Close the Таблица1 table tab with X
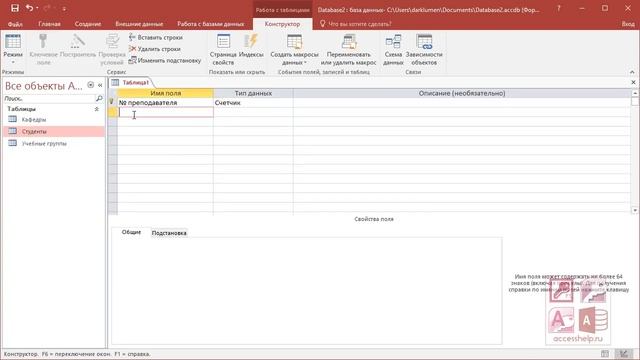This screenshot has width=640, height=360. coord(633,82)
